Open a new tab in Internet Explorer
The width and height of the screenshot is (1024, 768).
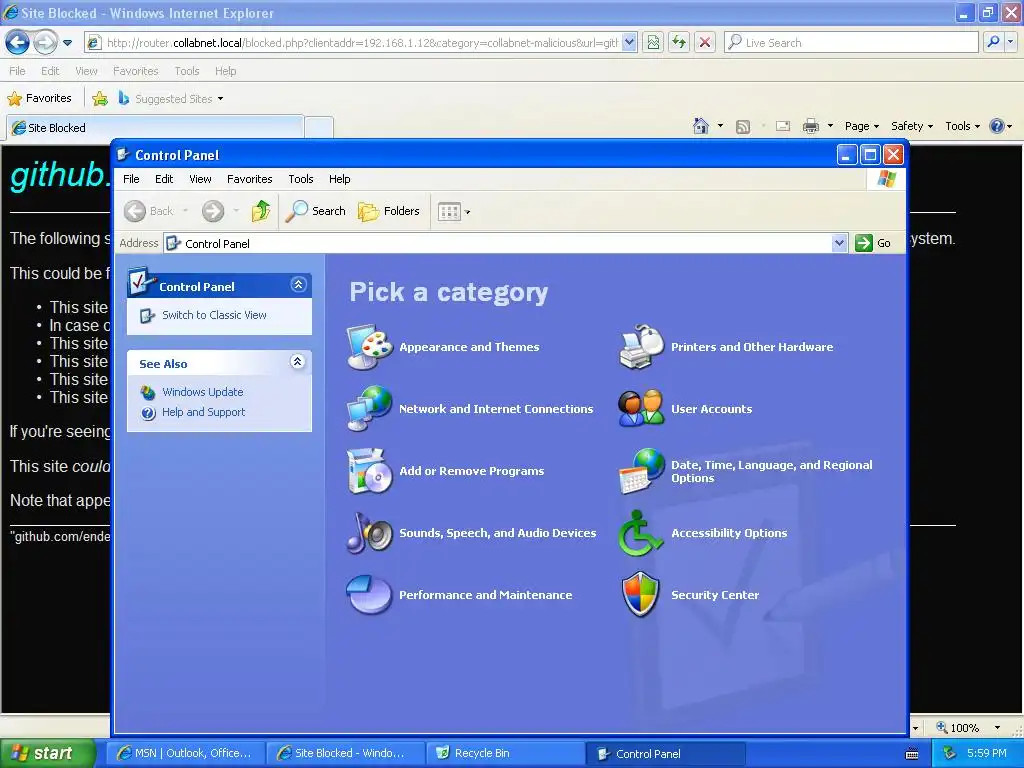click(319, 127)
